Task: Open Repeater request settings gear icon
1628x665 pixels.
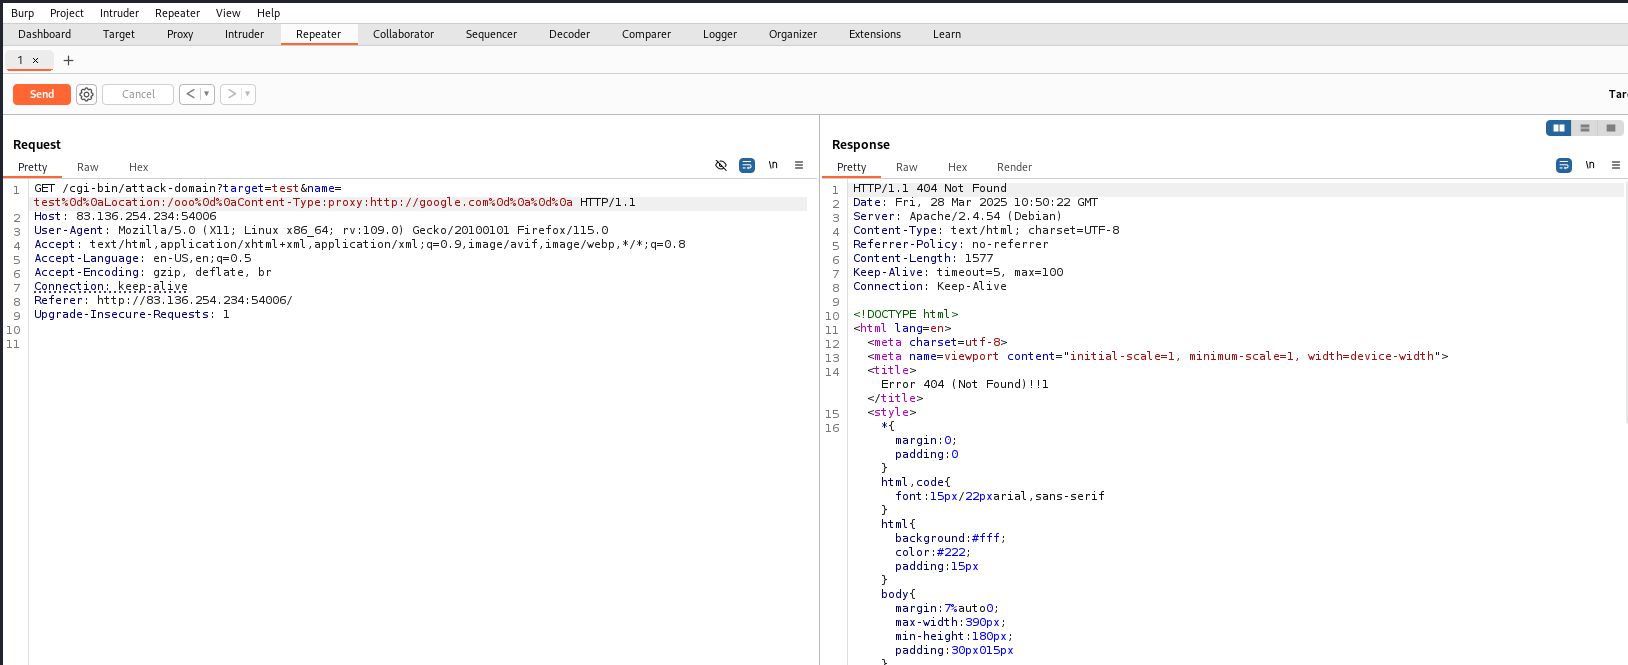Action: (87, 94)
